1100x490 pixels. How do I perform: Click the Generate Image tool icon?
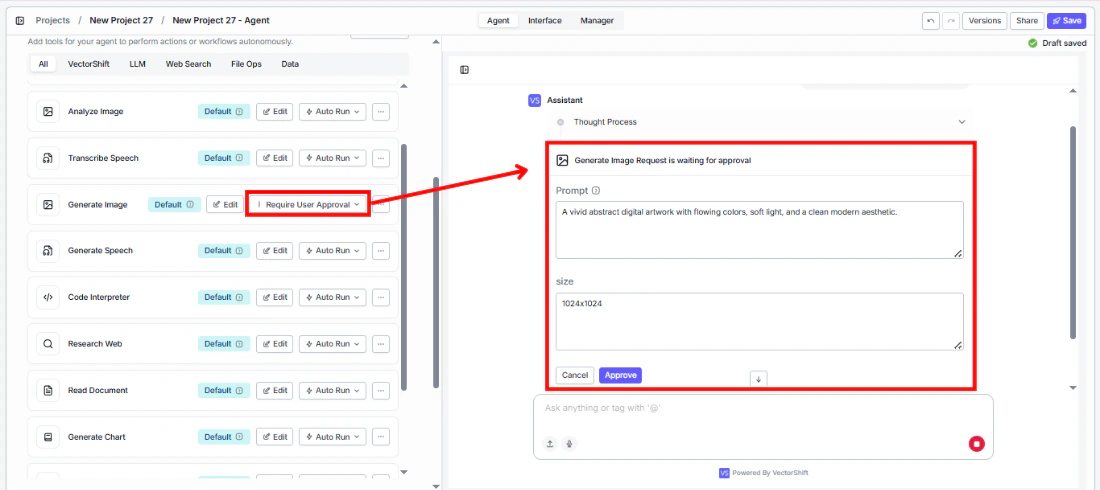[48, 204]
